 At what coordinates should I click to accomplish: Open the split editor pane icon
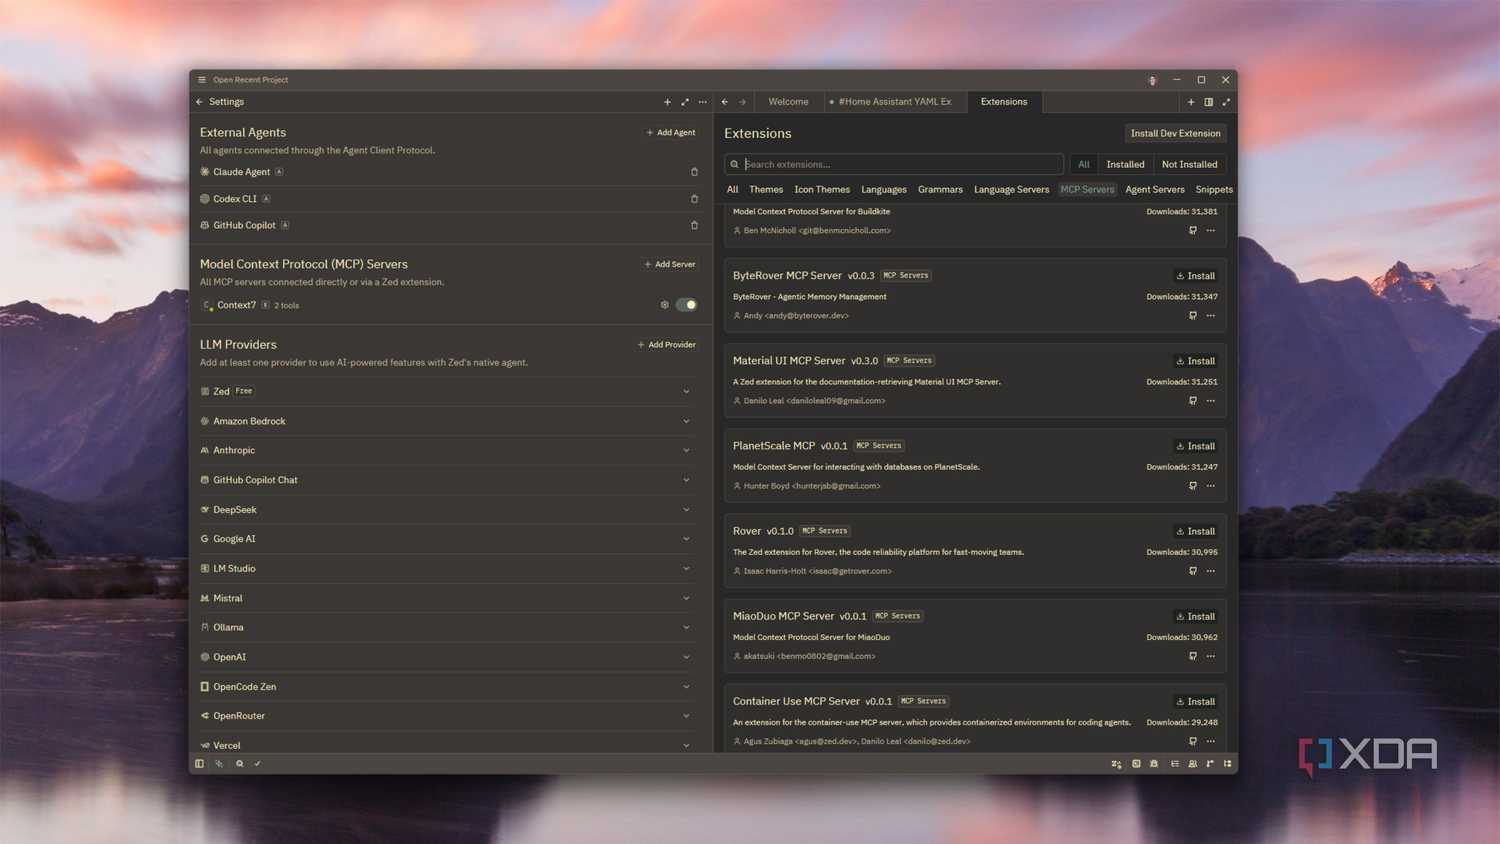1208,102
